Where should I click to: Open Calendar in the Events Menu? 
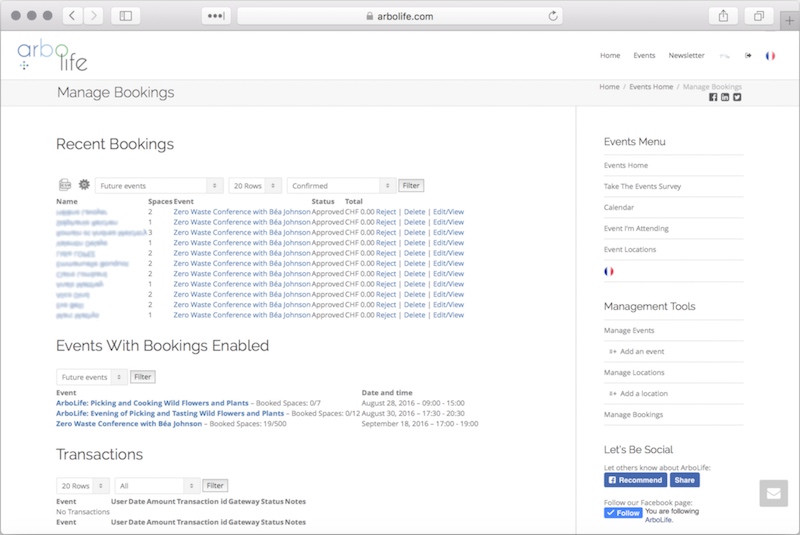pos(619,207)
